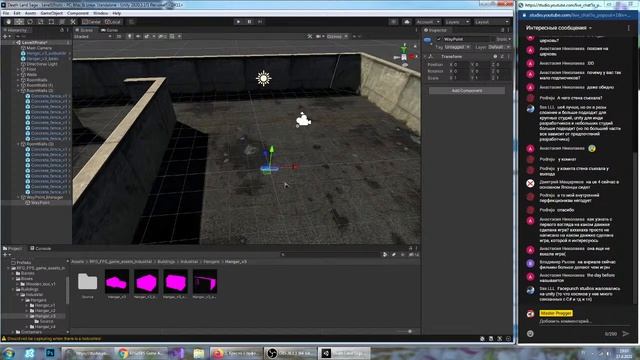
Task: Open Layers dropdown in toolbar
Action: point(457,22)
